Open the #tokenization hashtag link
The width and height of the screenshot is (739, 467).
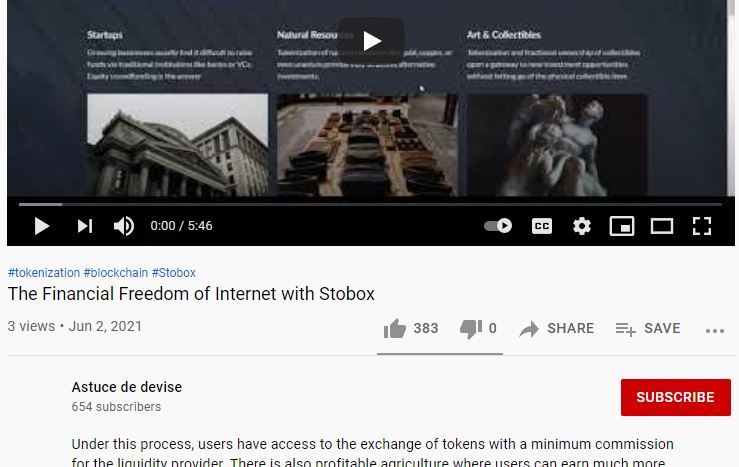[44, 273]
